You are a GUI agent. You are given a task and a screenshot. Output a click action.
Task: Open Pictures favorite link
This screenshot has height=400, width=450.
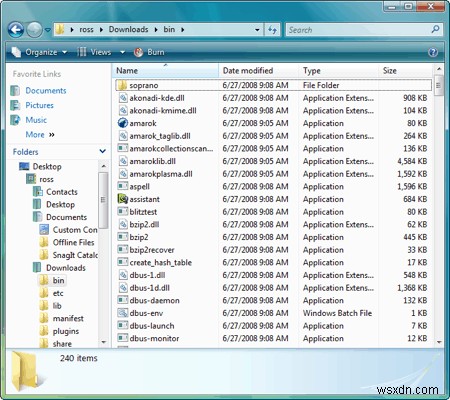pyautogui.click(x=39, y=105)
